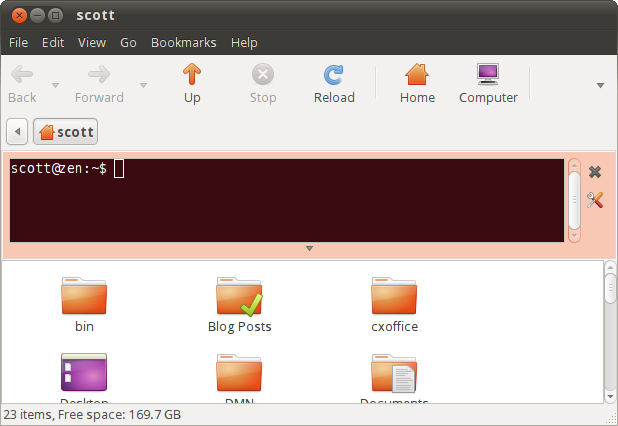Toggle path bar with left arrow button
Viewport: 618px width, 426px height.
tap(17, 132)
